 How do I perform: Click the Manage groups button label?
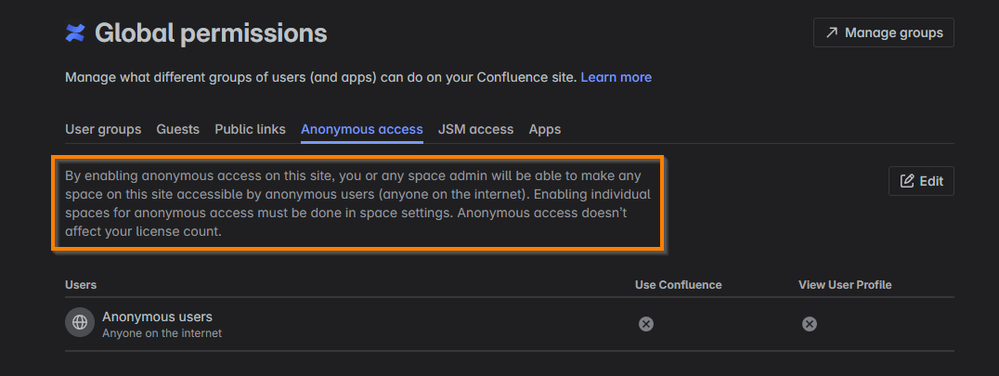894,33
